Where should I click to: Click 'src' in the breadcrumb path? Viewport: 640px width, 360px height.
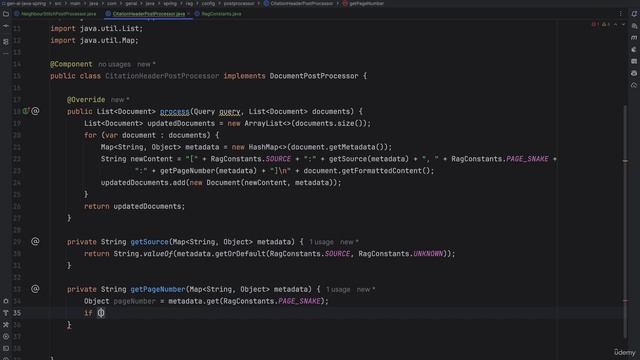tap(58, 3)
